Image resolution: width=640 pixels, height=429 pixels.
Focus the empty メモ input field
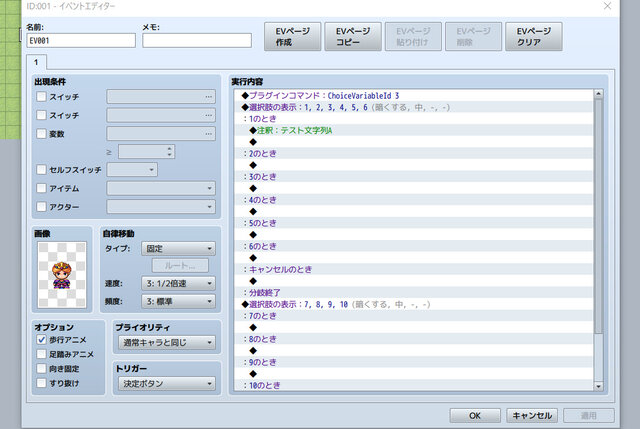click(x=197, y=41)
